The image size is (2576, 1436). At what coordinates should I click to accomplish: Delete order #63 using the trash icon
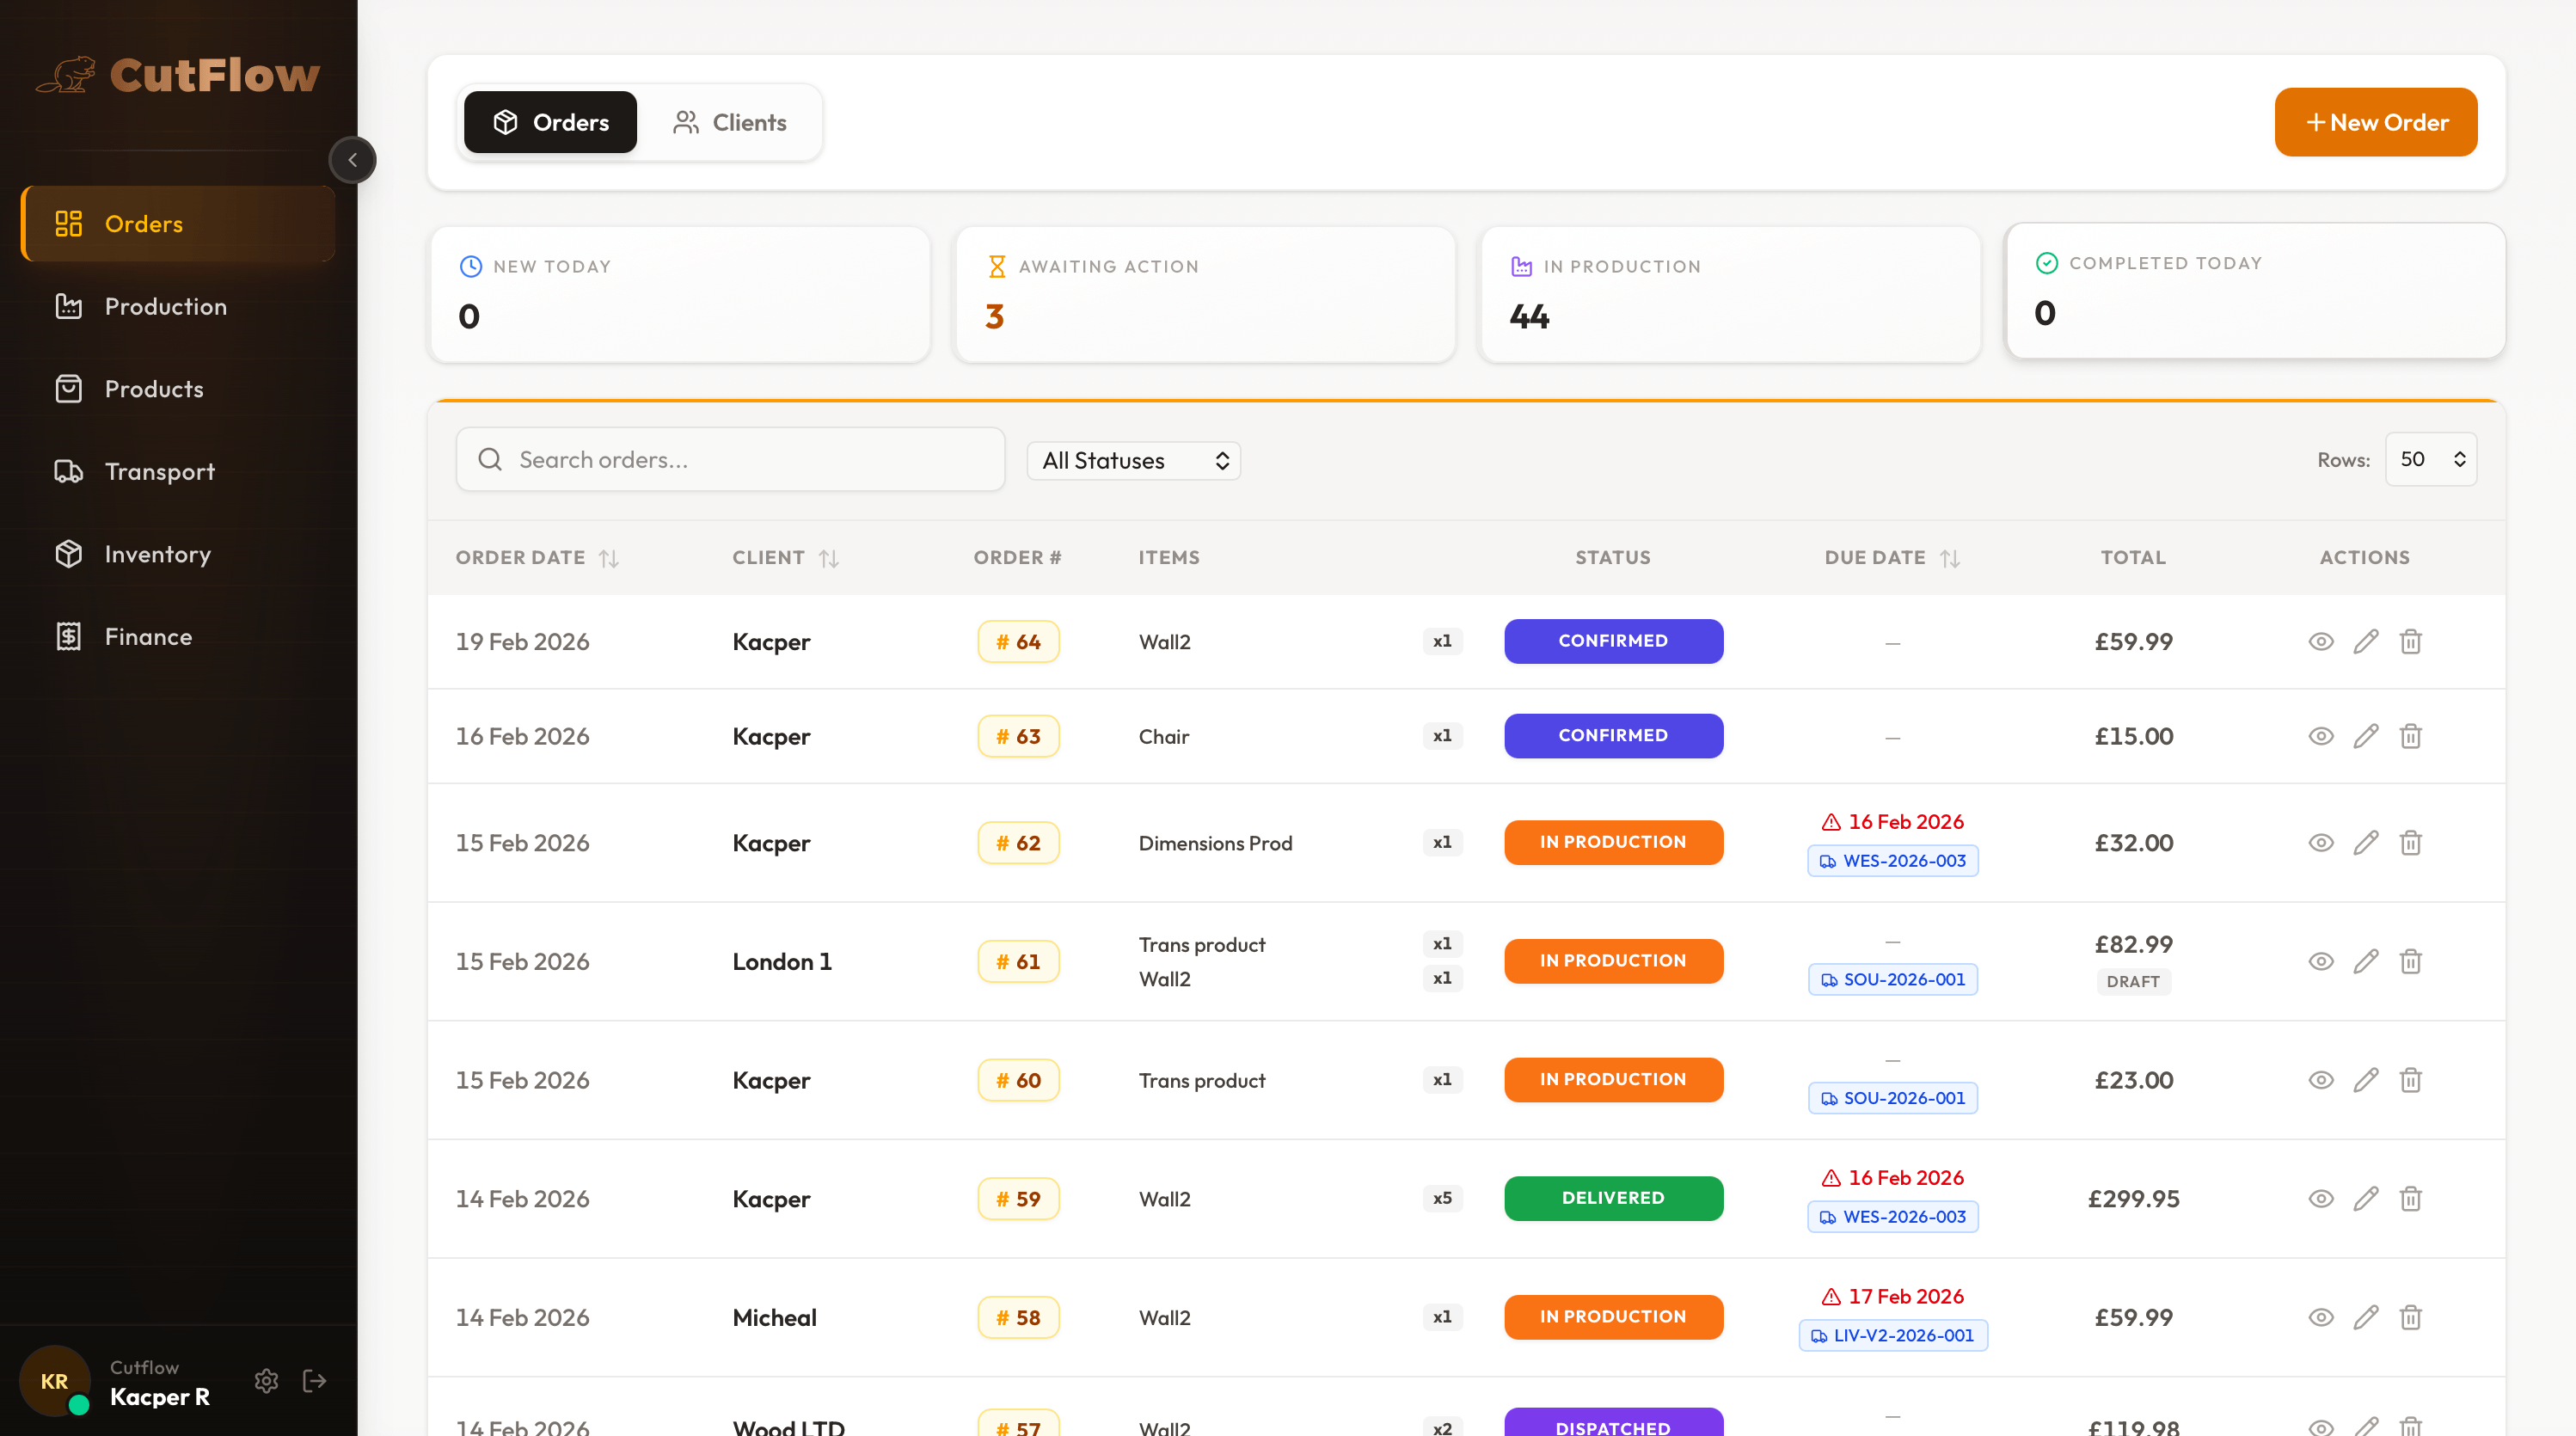tap(2410, 736)
